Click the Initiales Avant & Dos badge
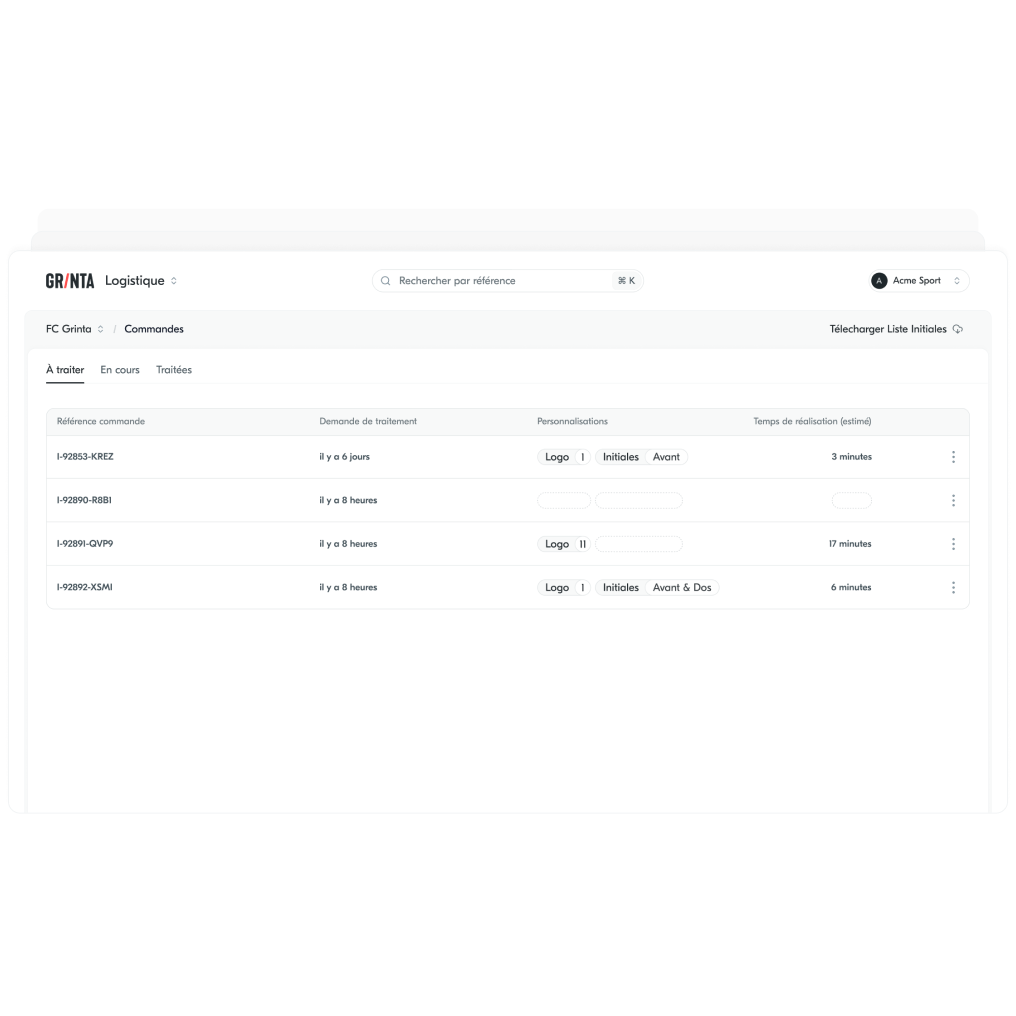 coord(657,588)
